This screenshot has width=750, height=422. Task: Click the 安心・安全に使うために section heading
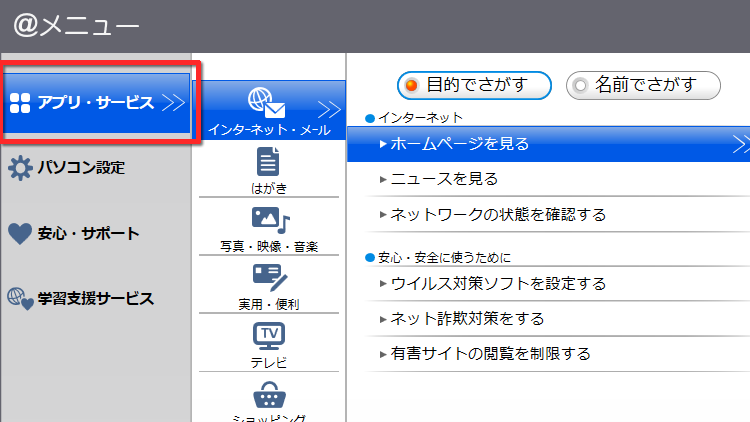[x=444, y=258]
